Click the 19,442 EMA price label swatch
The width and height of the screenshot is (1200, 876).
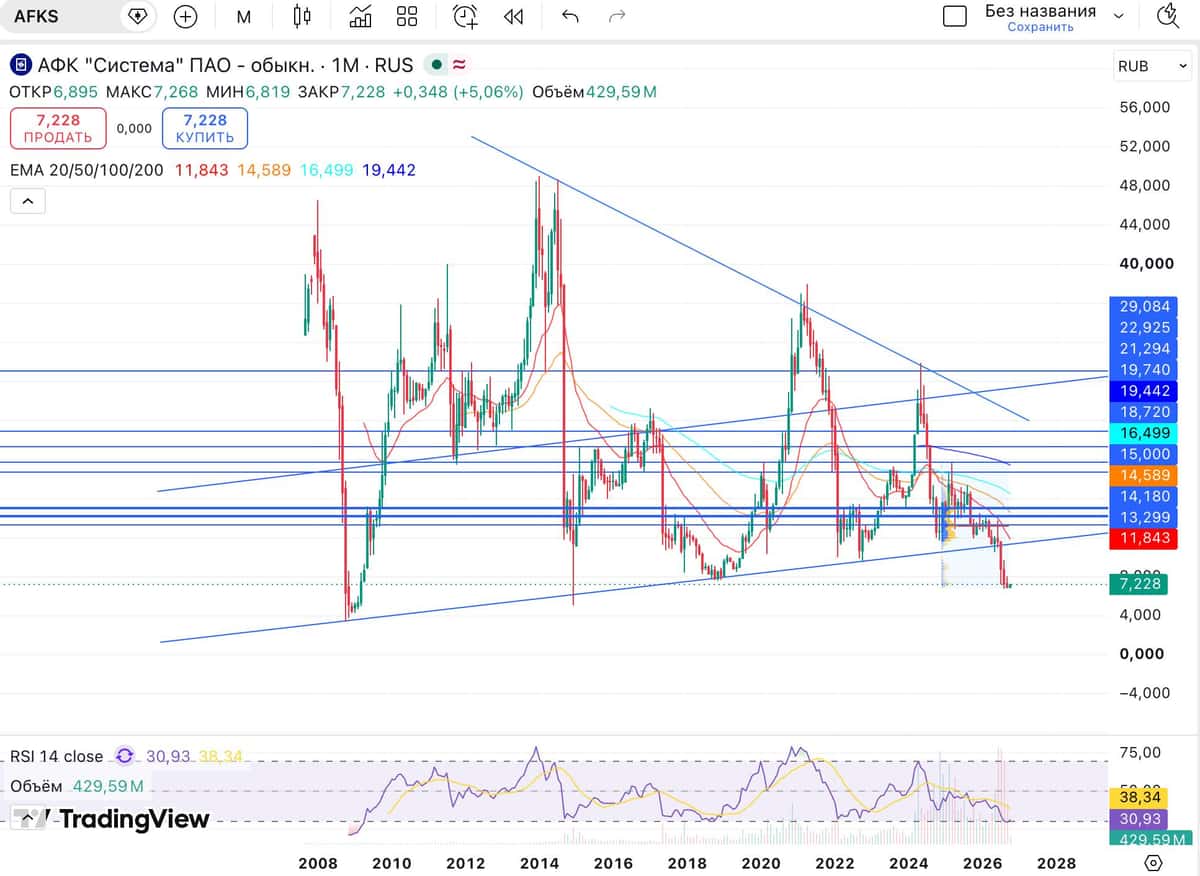[1143, 391]
